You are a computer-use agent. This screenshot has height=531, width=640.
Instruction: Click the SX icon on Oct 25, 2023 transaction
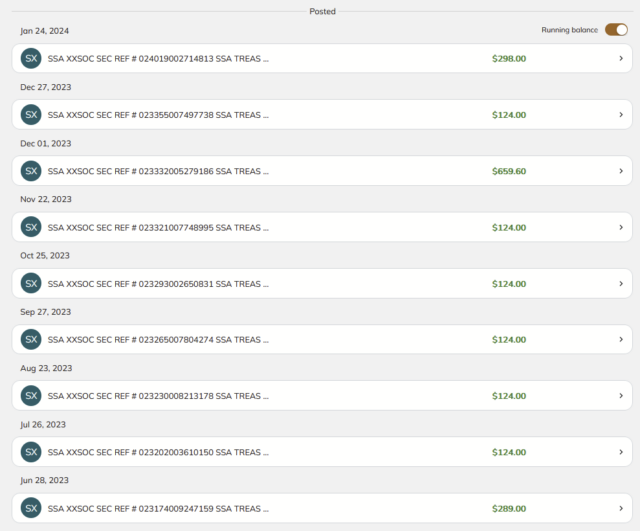(31, 284)
